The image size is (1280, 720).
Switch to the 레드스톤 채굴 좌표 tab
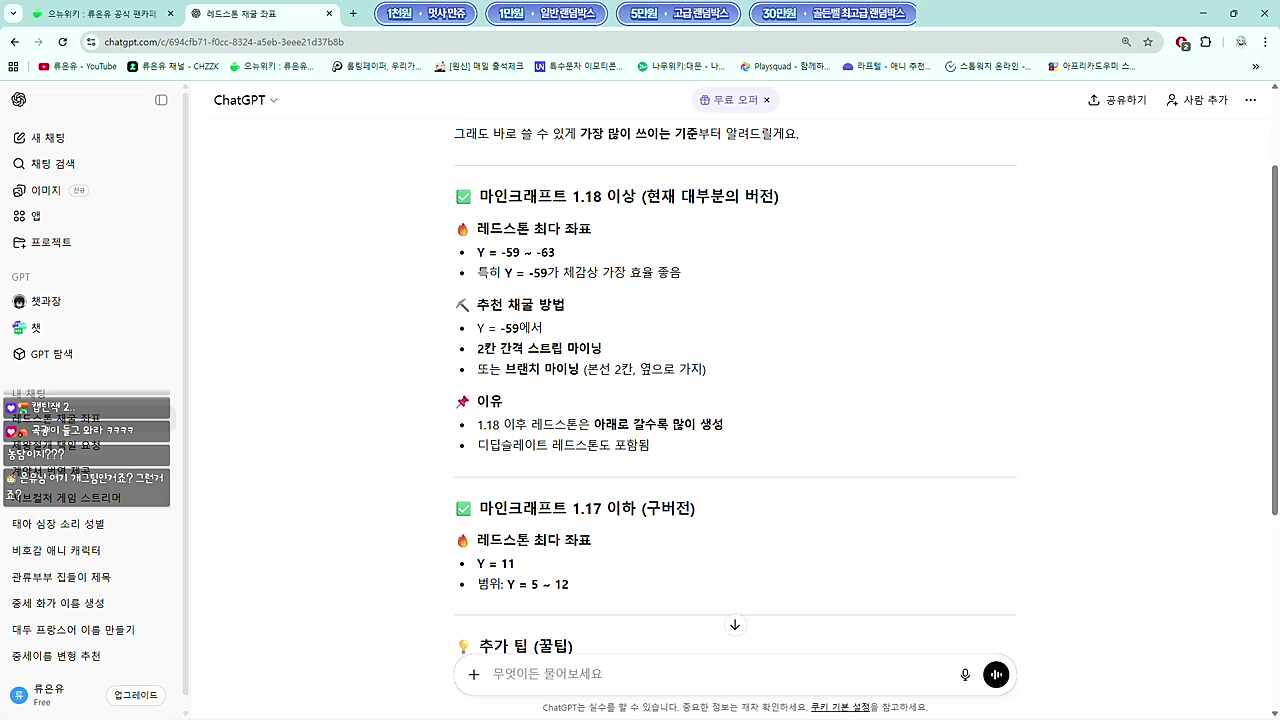coord(250,14)
